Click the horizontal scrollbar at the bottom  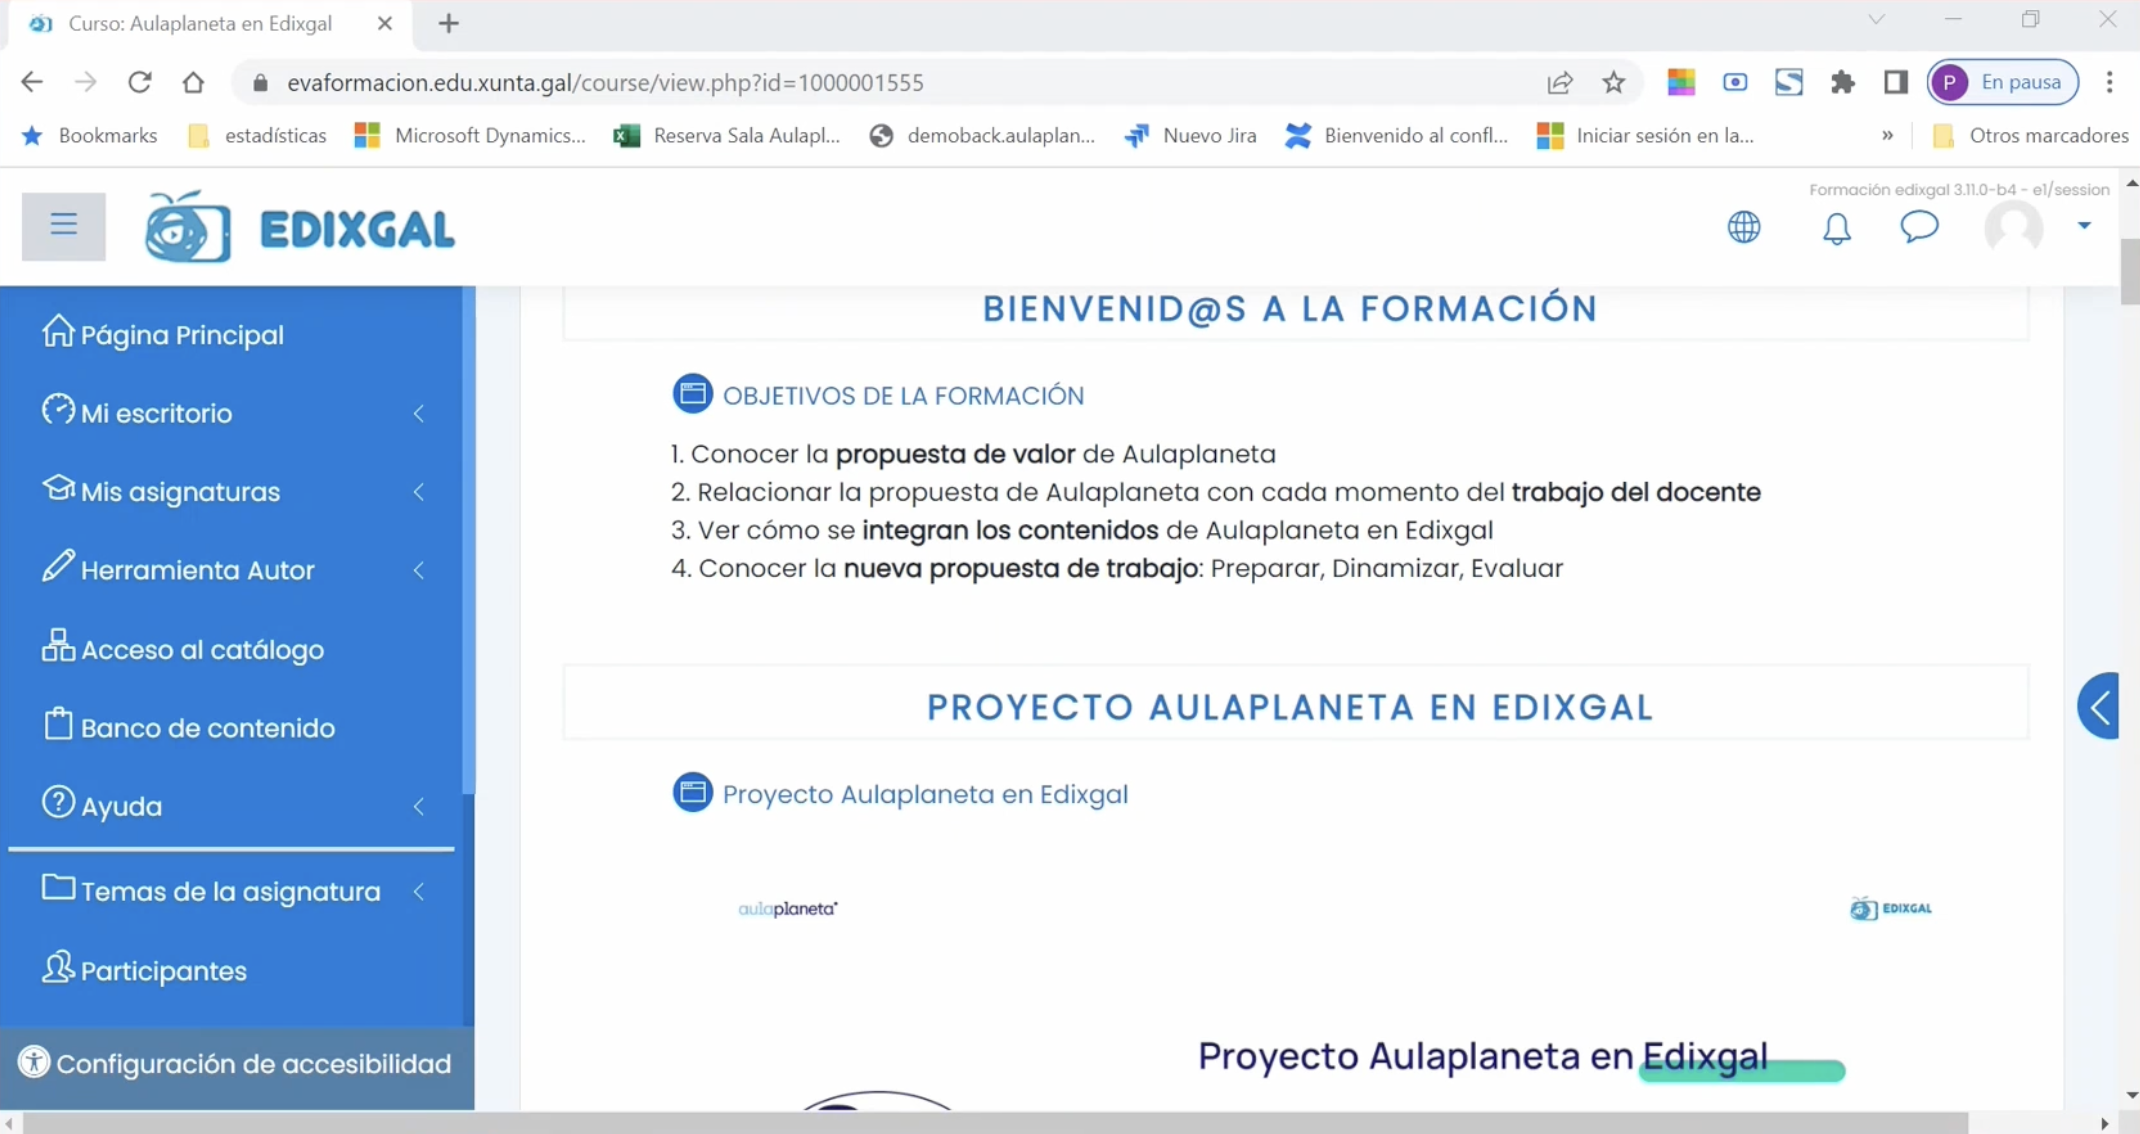click(x=994, y=1123)
